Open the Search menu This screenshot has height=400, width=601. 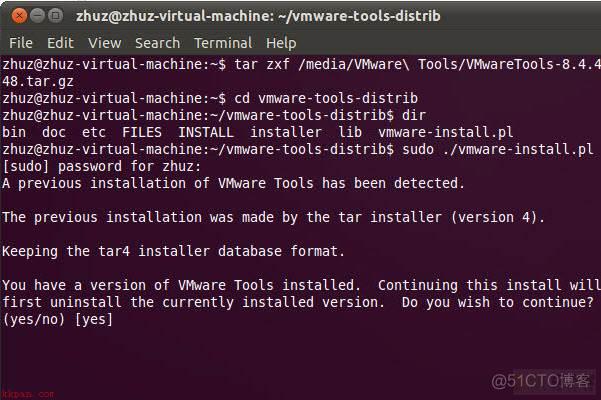[157, 43]
